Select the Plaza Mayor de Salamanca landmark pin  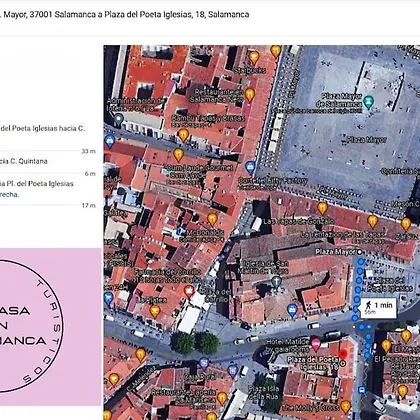click(368, 102)
